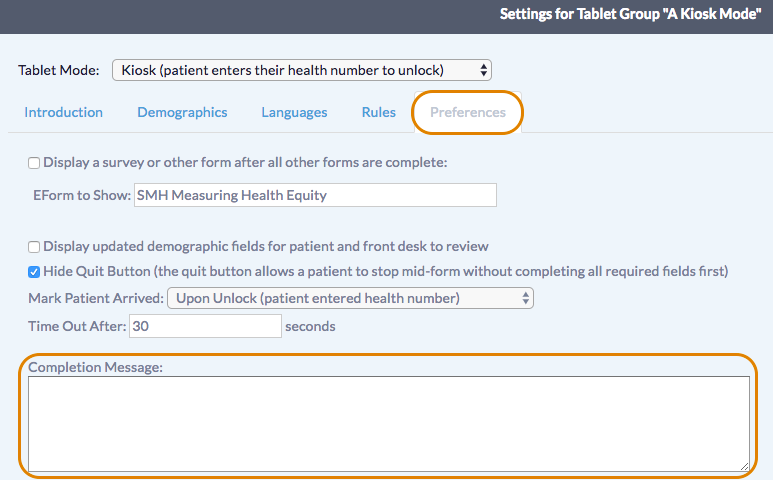
Task: Click the EForm to Show field
Action: tap(315, 195)
